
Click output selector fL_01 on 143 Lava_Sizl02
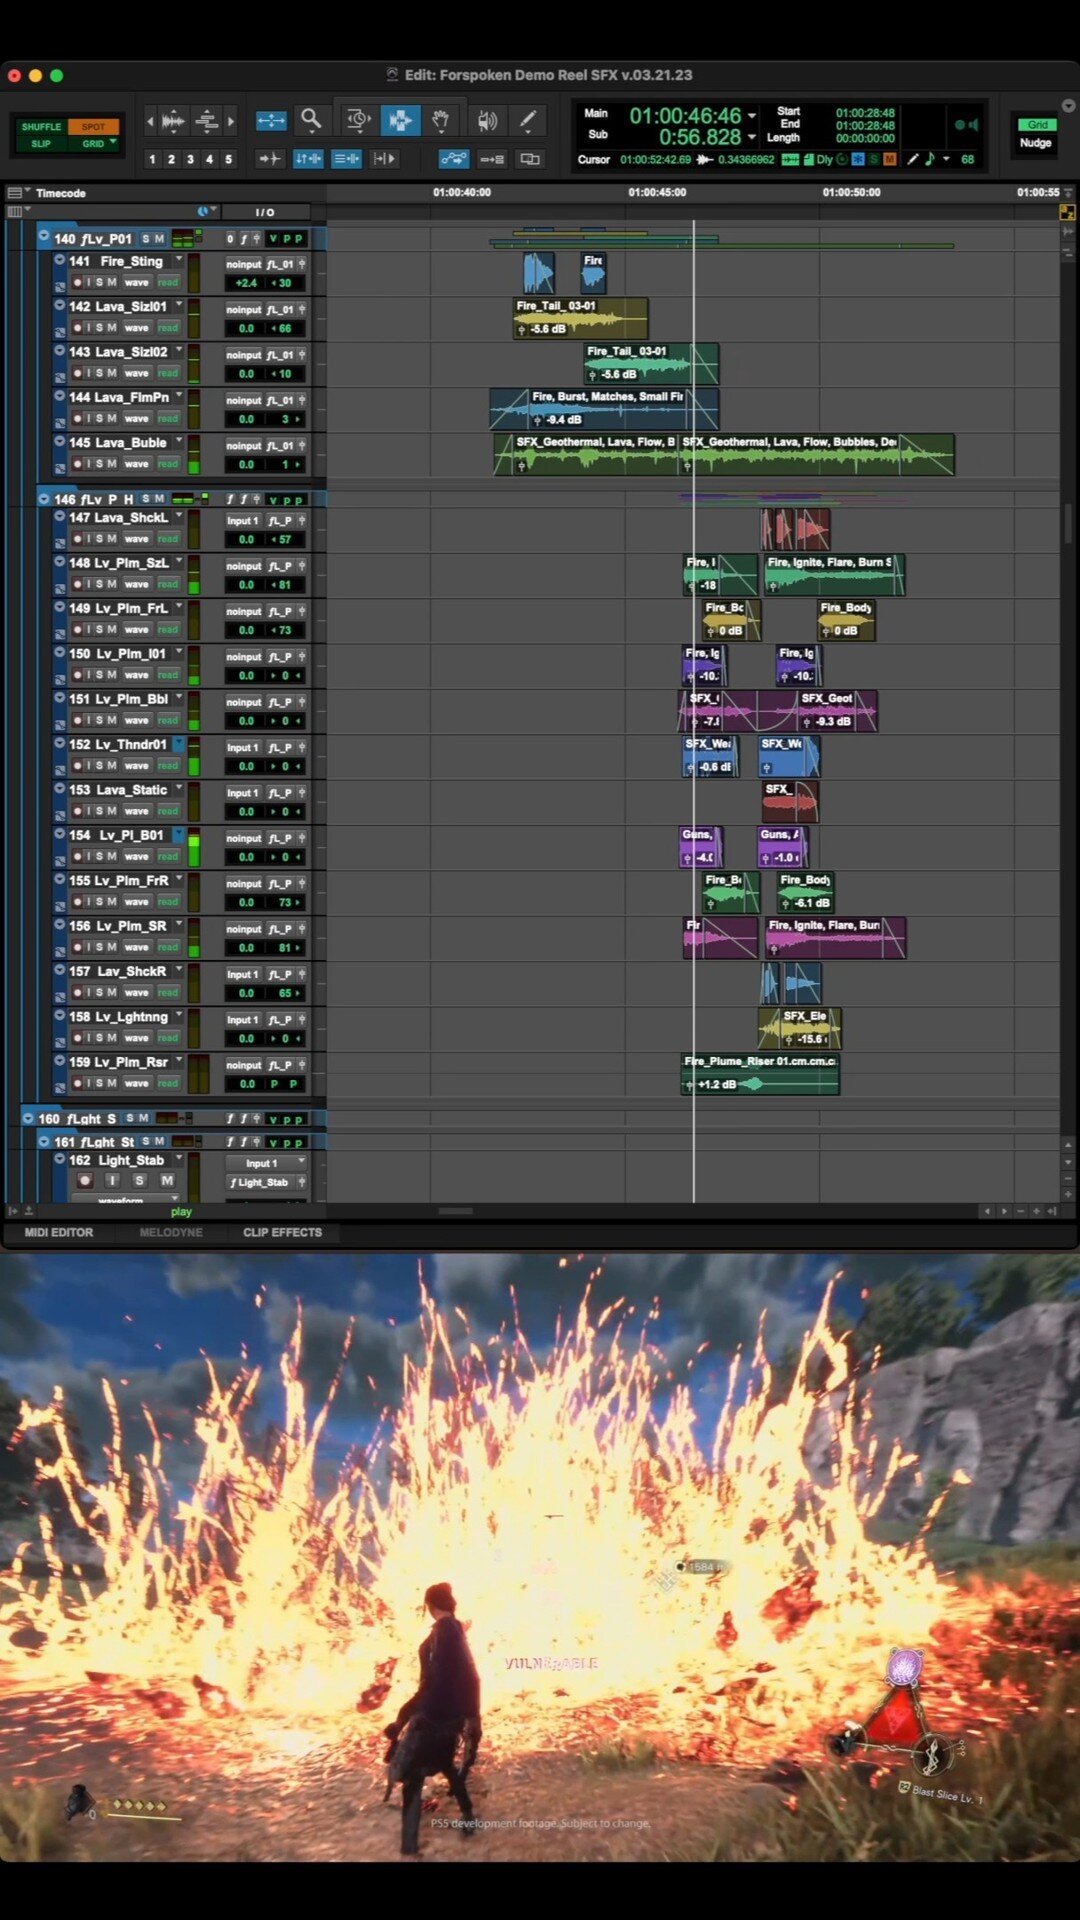coord(280,355)
